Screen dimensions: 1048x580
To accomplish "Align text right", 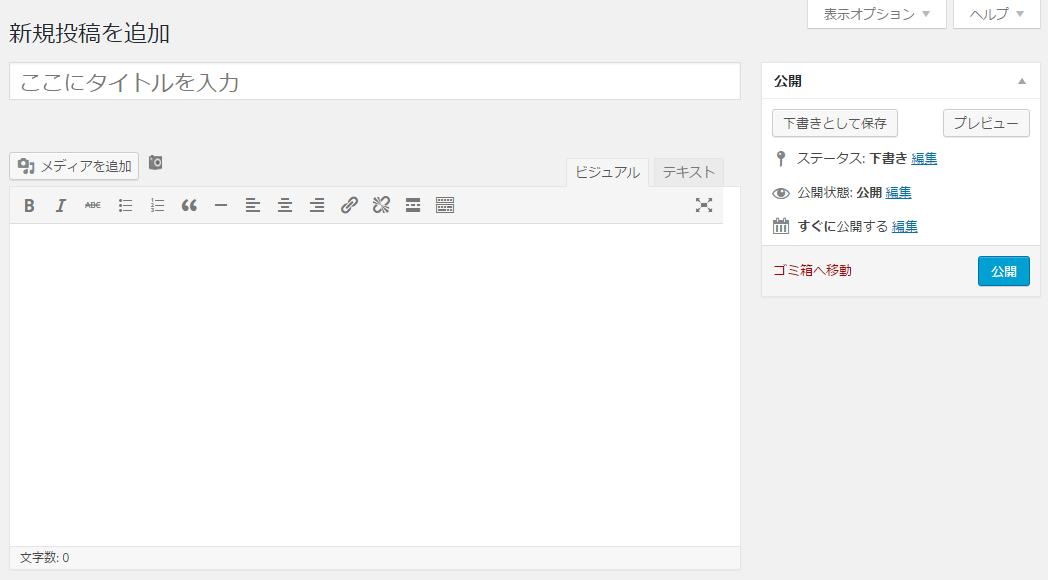I will [x=317, y=205].
